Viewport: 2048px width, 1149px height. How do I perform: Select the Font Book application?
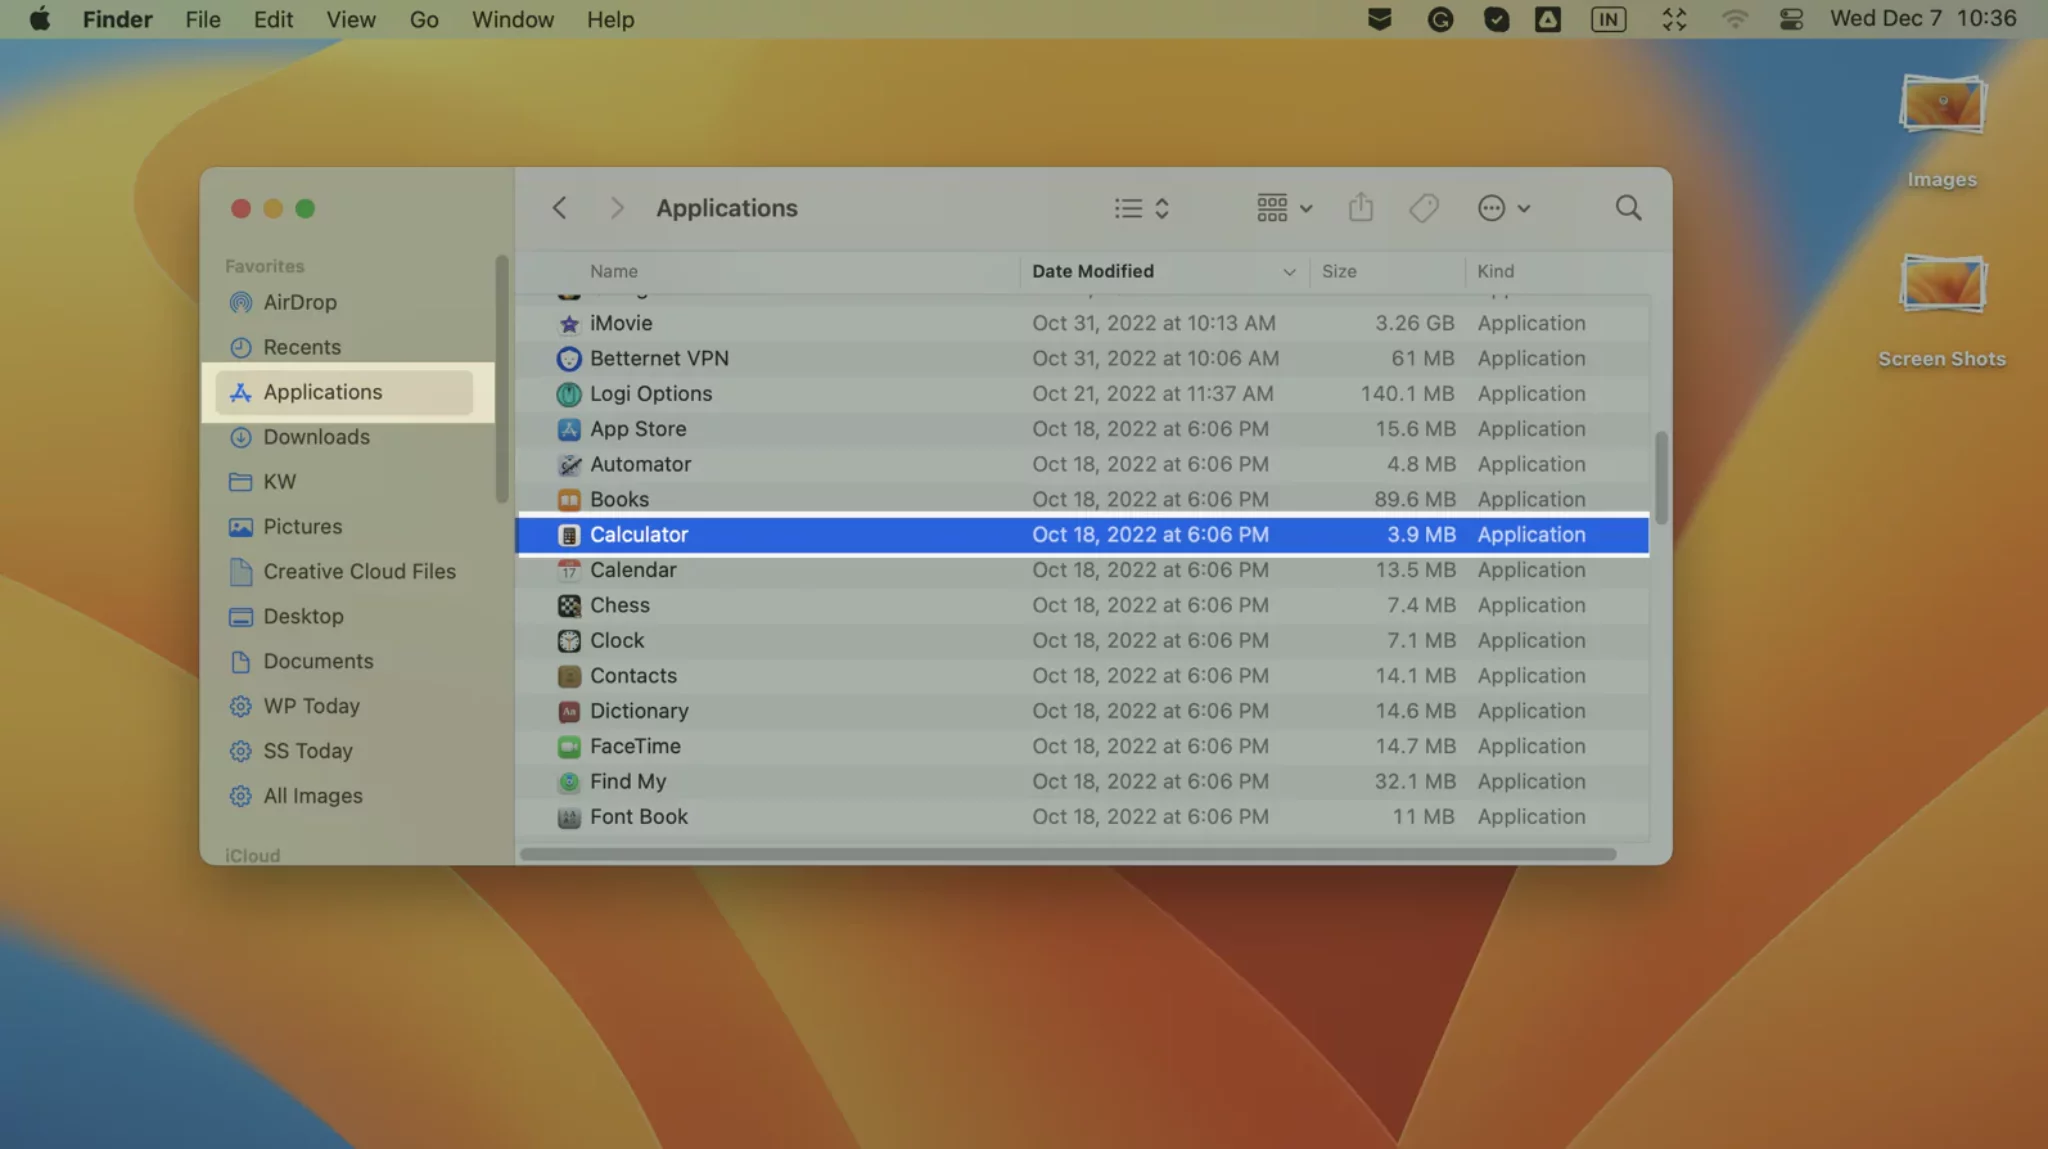click(x=1082, y=817)
